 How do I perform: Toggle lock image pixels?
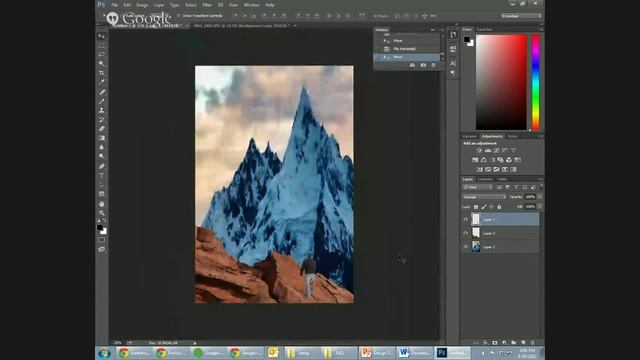484,207
